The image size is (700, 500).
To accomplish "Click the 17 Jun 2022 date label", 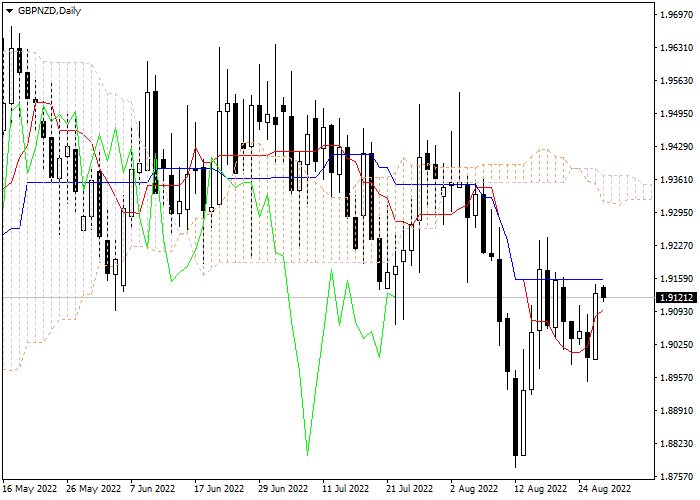I will coord(219,489).
